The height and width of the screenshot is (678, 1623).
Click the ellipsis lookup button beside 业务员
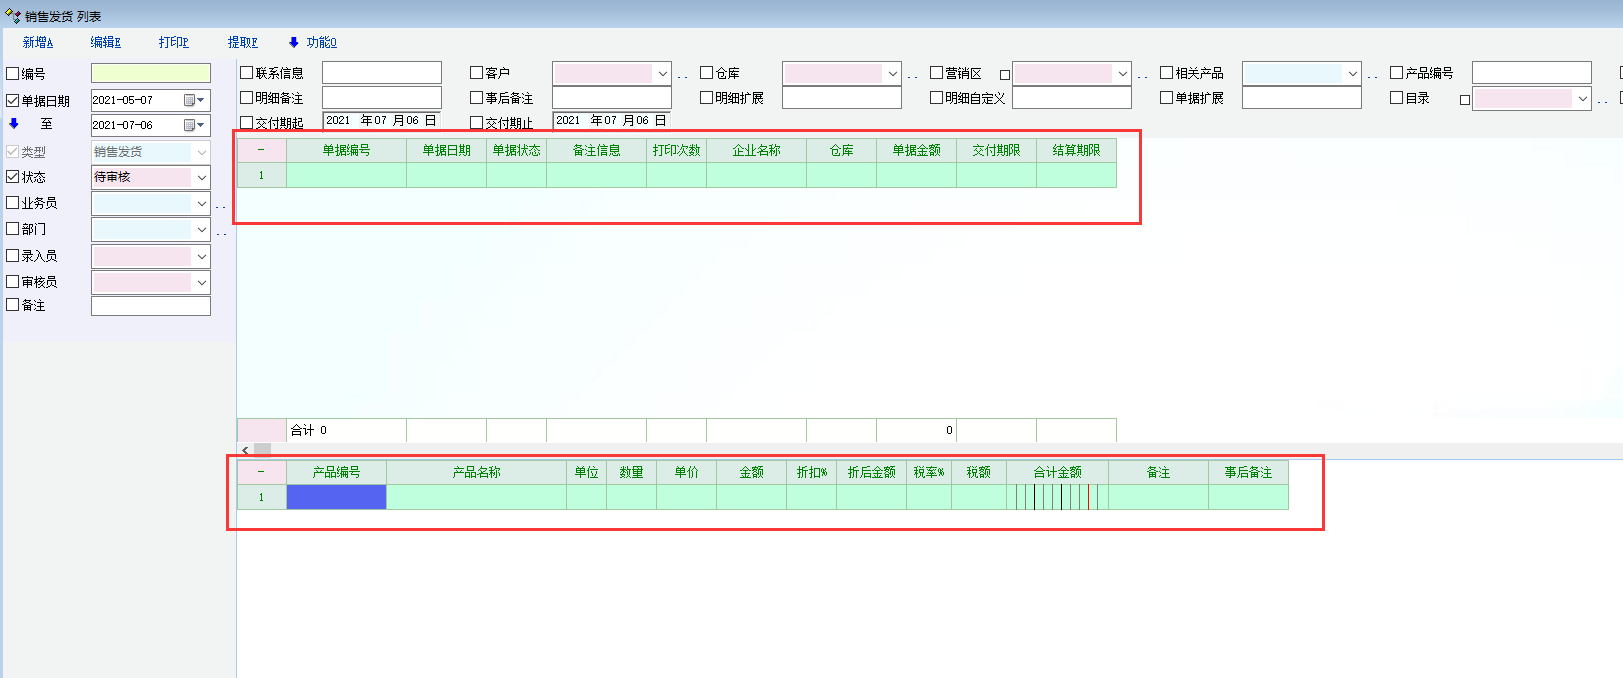pos(221,205)
